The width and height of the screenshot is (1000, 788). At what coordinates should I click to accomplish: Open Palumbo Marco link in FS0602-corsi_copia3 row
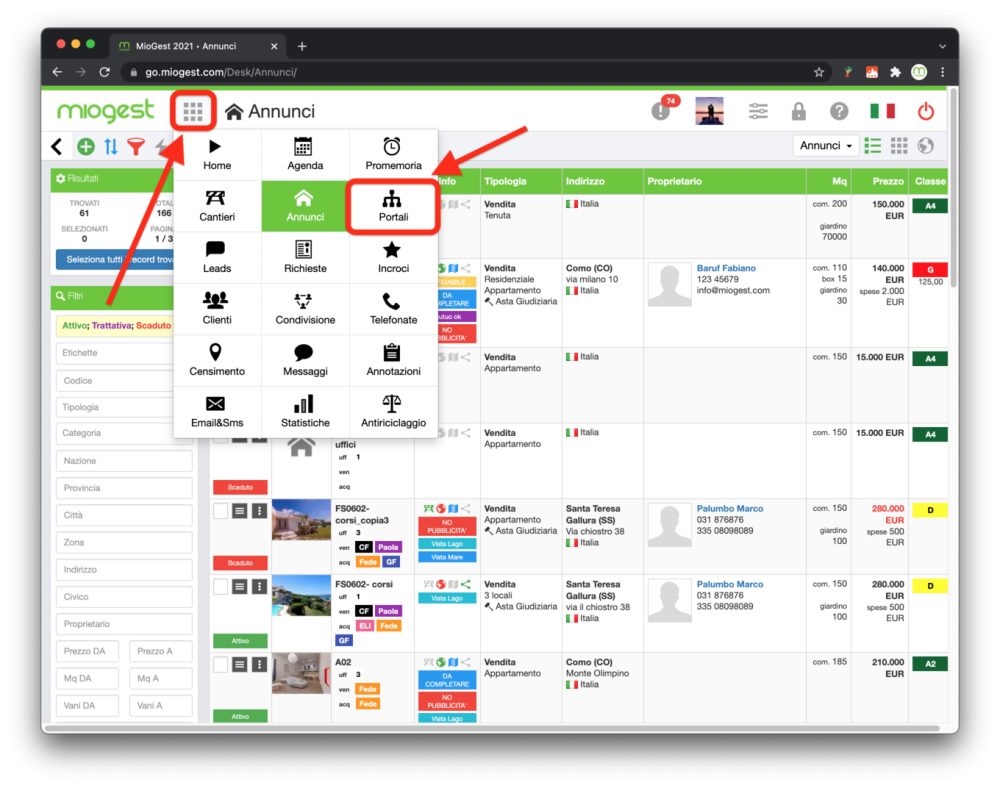click(730, 509)
